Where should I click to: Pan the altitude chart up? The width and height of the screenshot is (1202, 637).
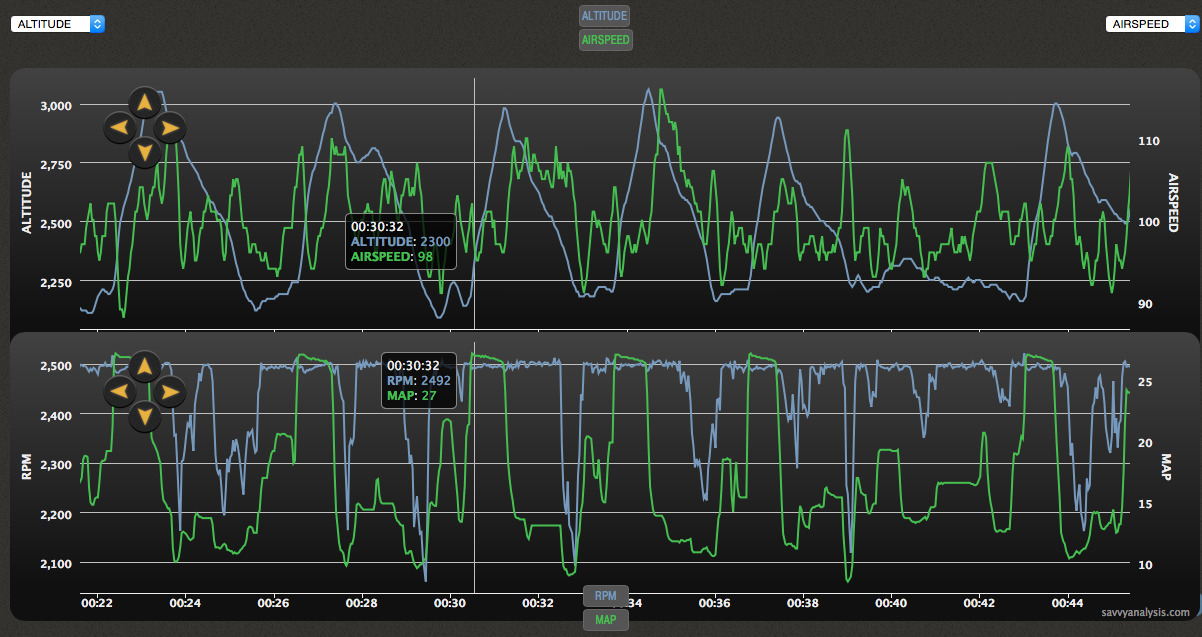pos(144,102)
